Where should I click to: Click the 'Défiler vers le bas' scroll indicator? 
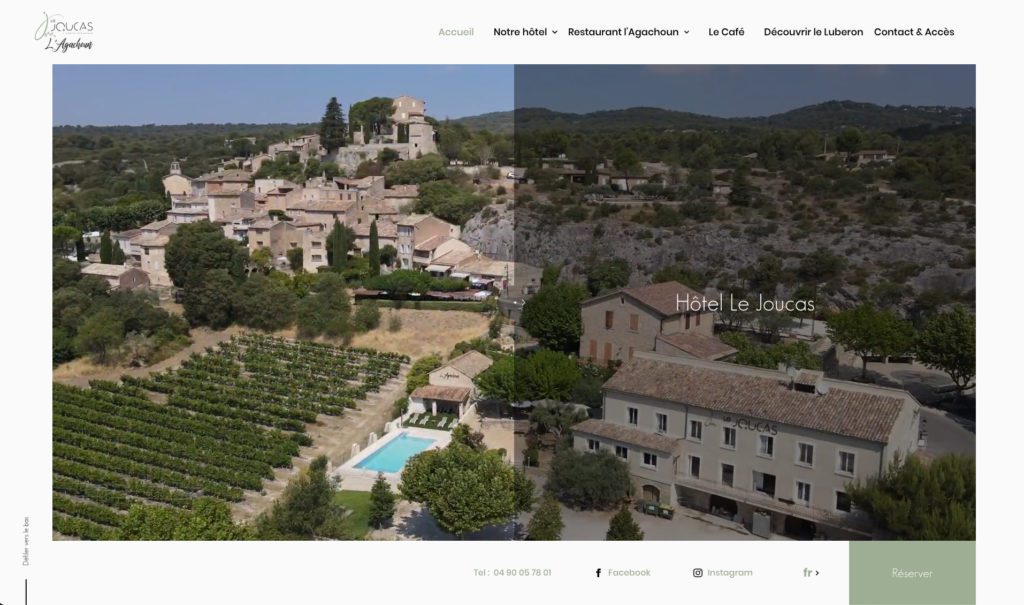26,541
